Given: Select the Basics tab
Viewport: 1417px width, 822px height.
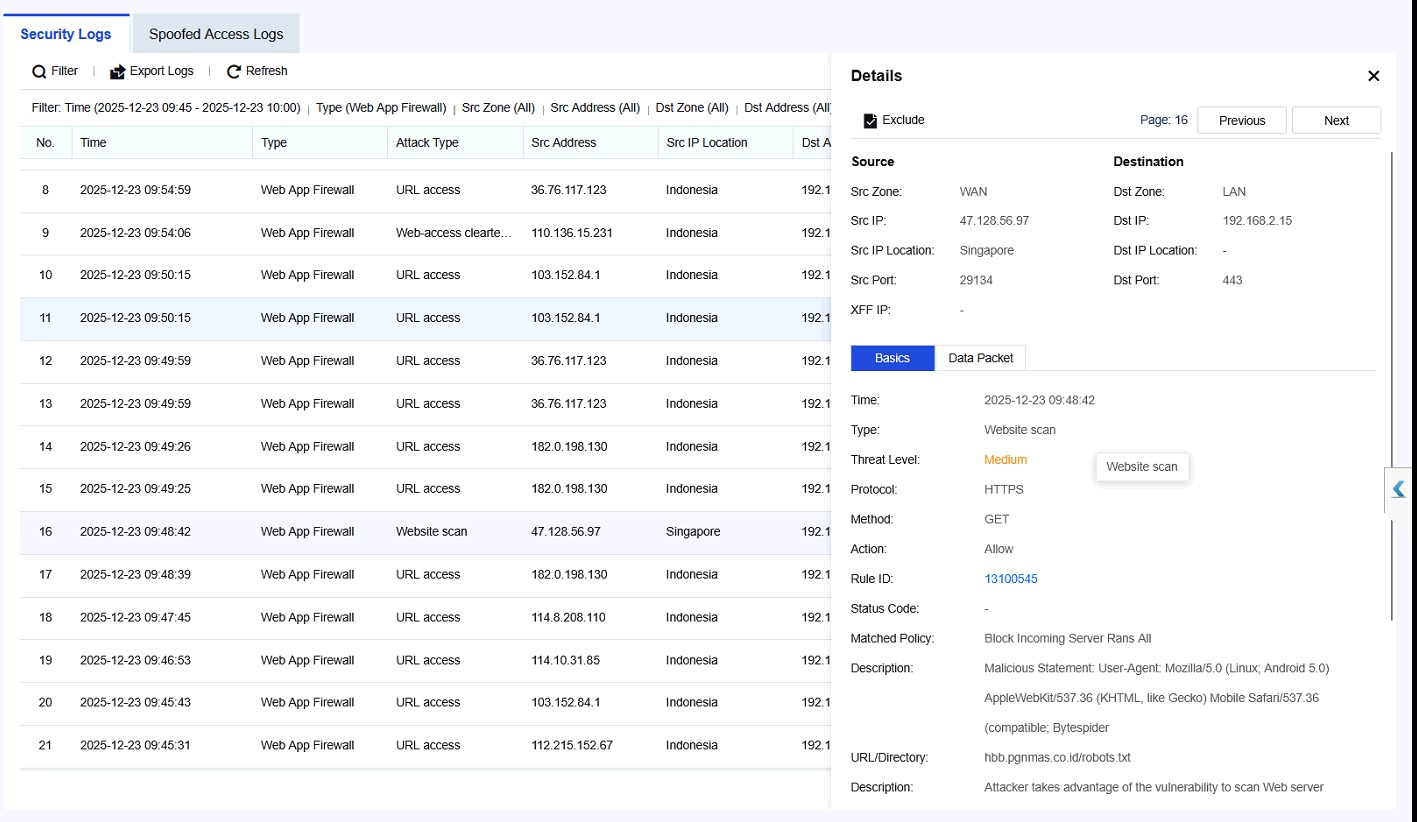Looking at the screenshot, I should pyautogui.click(x=892, y=358).
